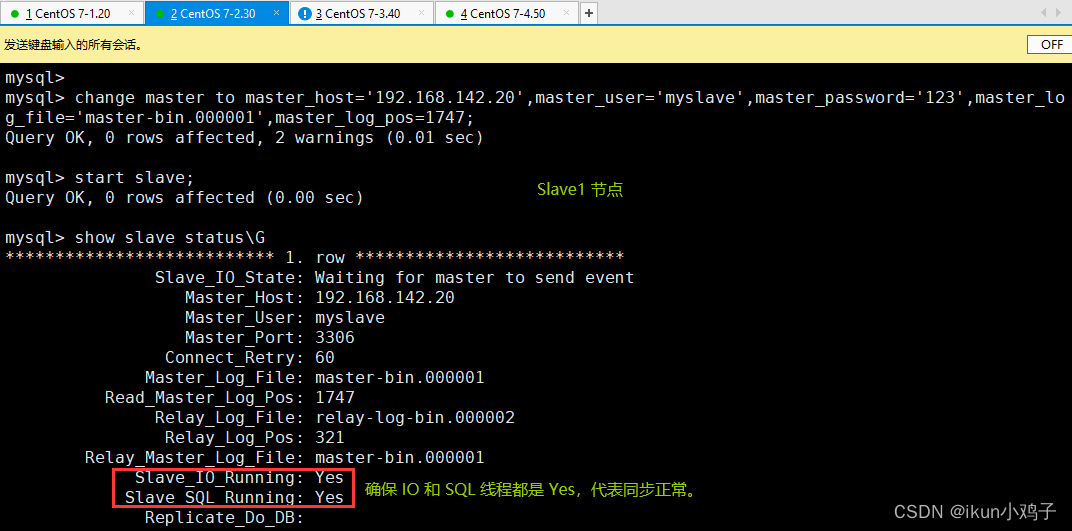Click the blue alert icon on CentOS 7-3.40 tab
The width and height of the screenshot is (1072, 531).
[304, 14]
